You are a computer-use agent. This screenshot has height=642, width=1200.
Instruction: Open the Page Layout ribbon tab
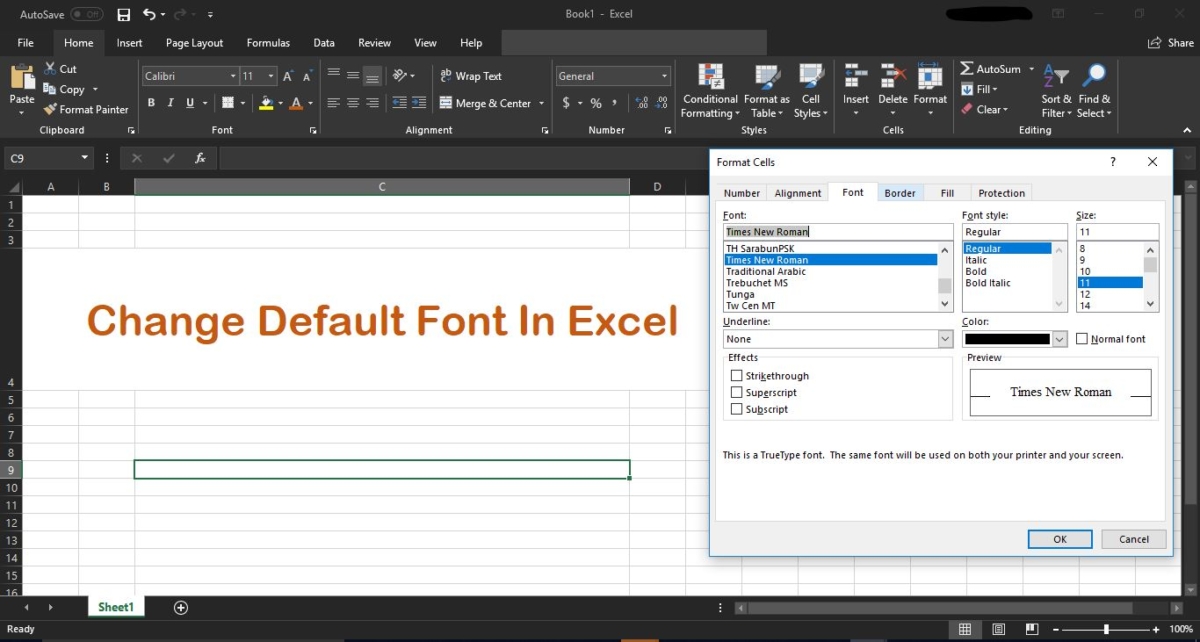(194, 42)
